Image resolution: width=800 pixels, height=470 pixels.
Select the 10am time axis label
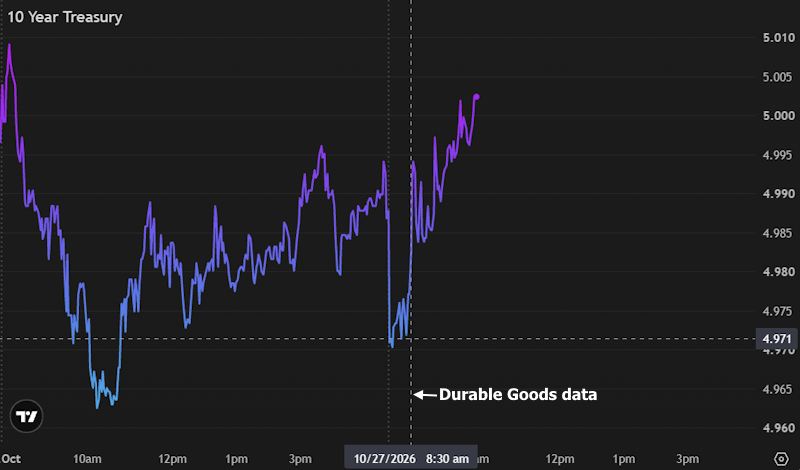click(x=87, y=459)
